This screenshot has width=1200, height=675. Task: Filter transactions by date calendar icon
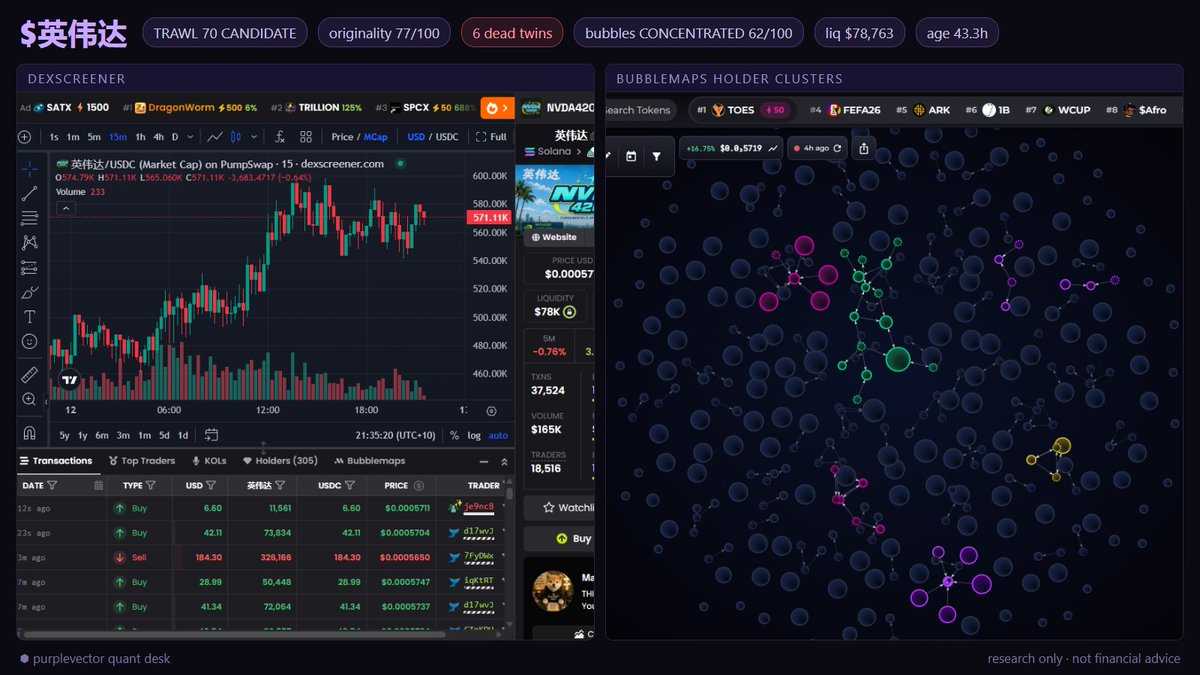pyautogui.click(x=98, y=485)
